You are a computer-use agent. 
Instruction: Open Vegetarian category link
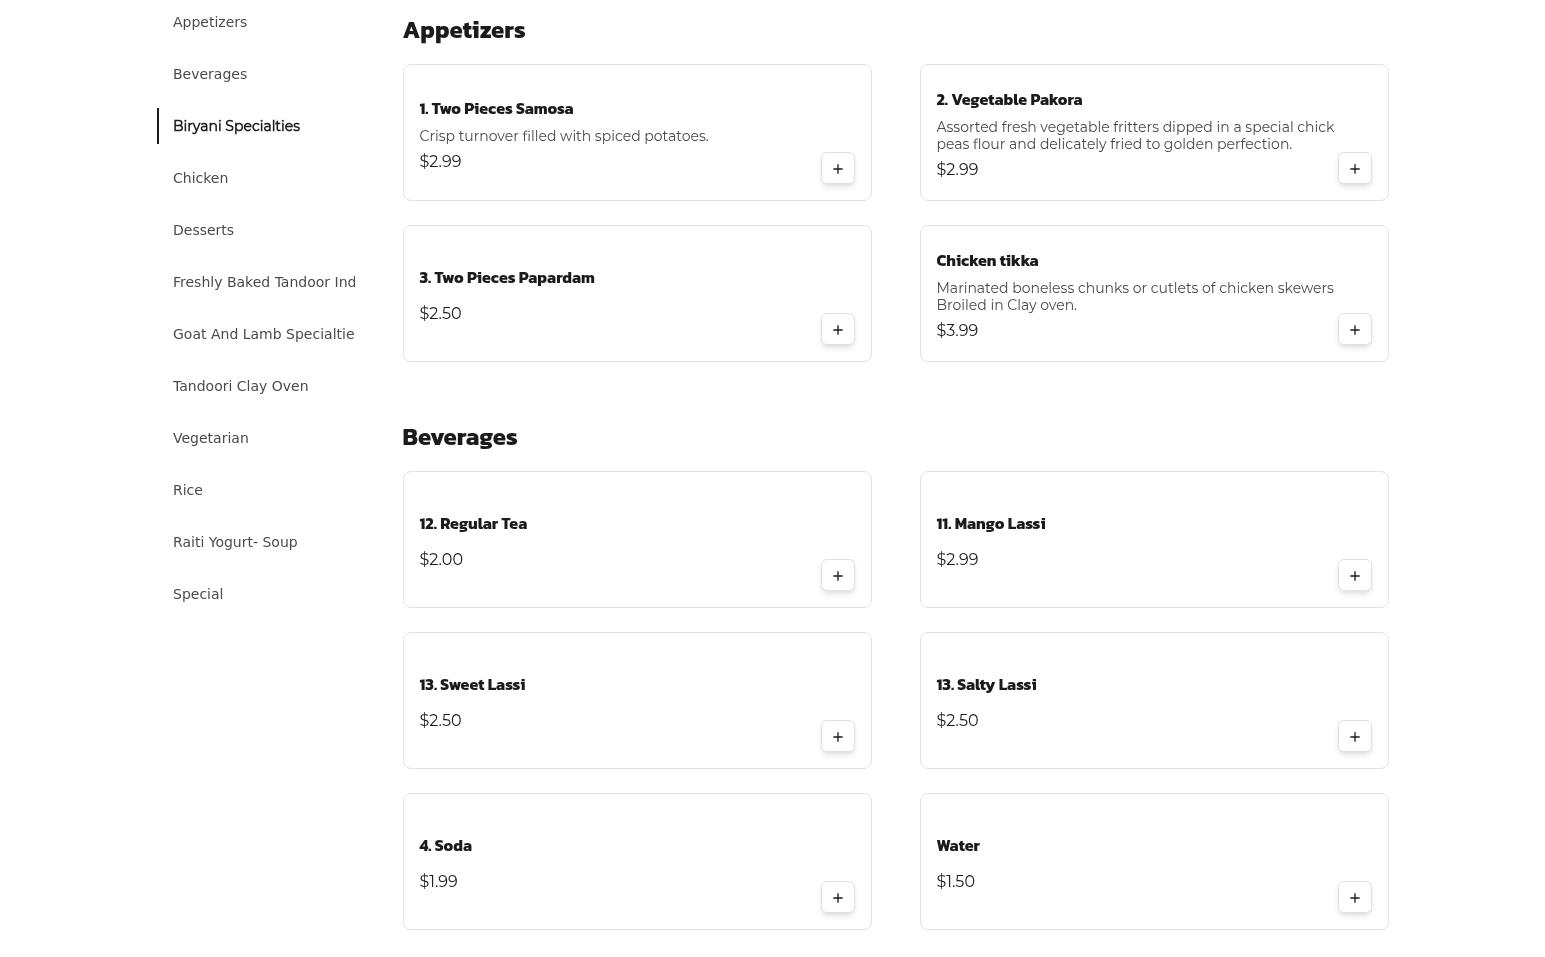210,438
